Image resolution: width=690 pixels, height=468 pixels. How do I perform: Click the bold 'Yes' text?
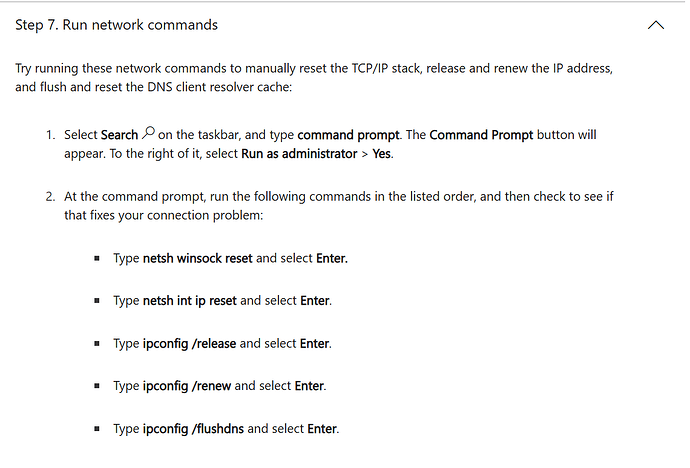[382, 154]
